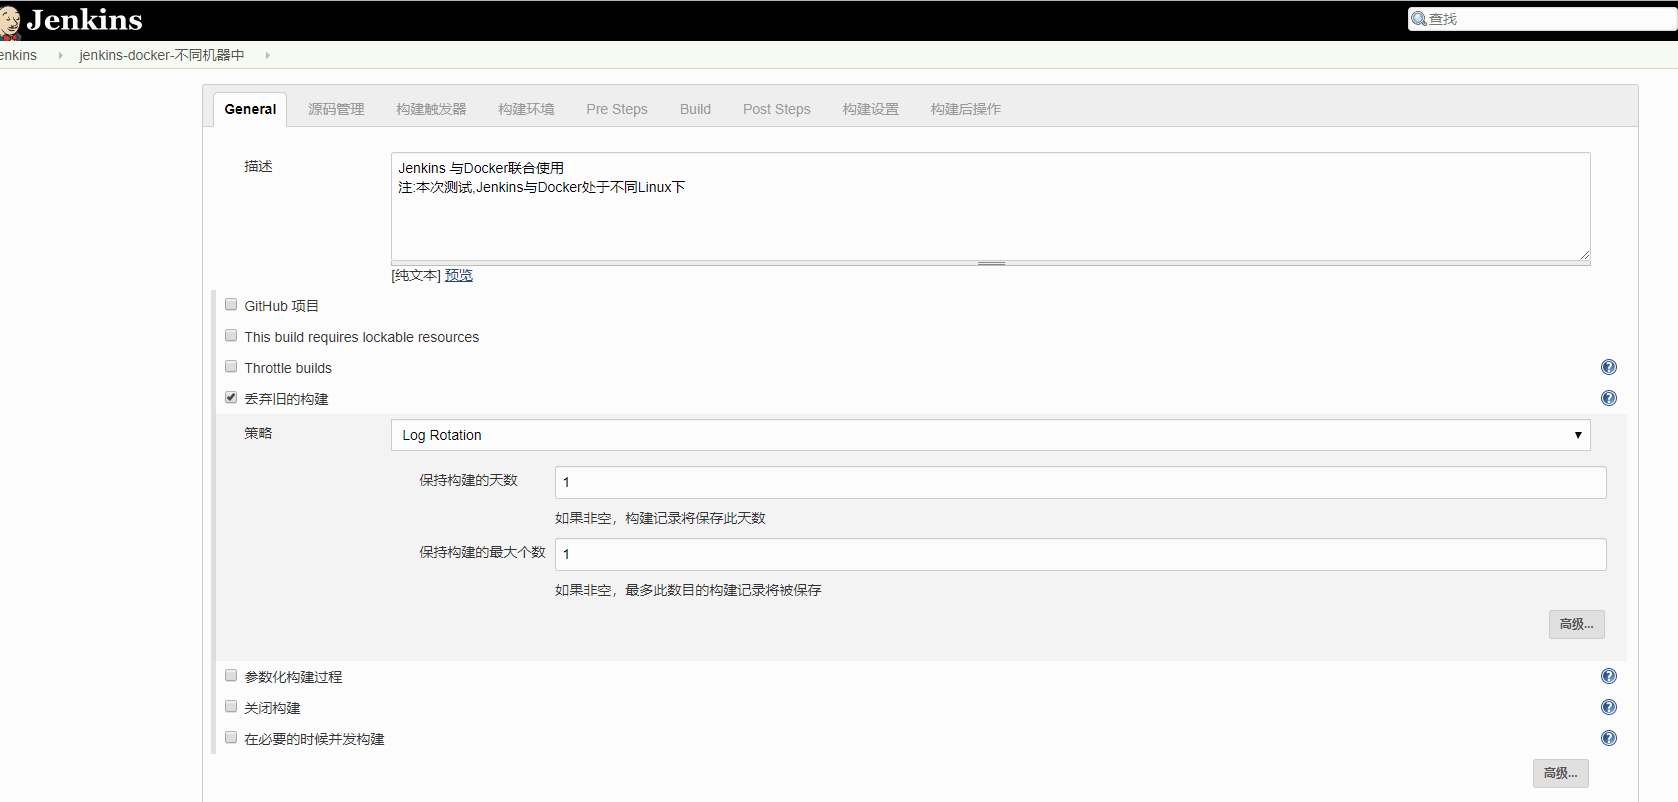
Task: Enable the Throttle builds checkbox
Action: click(x=231, y=366)
